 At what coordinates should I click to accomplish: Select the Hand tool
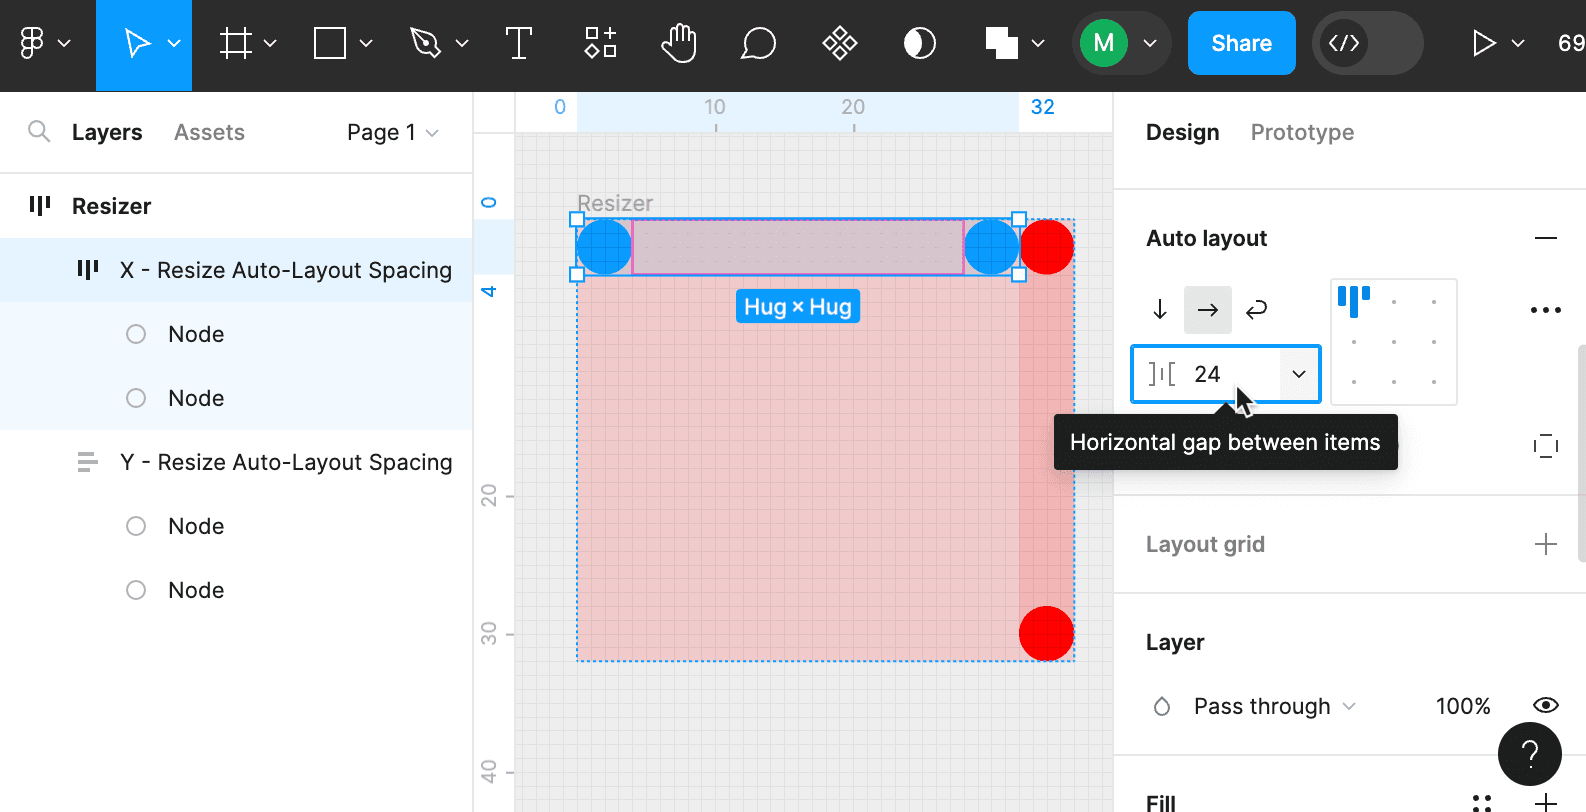[x=679, y=44]
